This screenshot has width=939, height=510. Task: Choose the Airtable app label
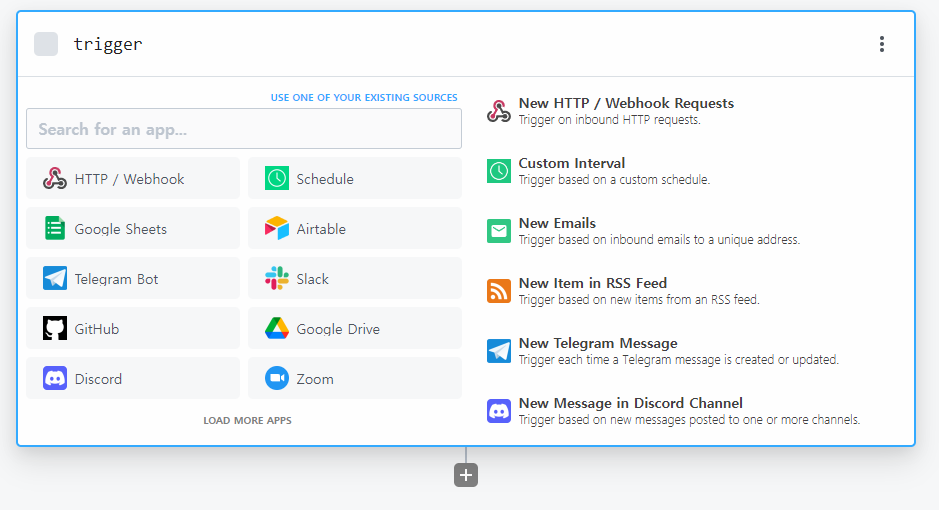tap(321, 229)
